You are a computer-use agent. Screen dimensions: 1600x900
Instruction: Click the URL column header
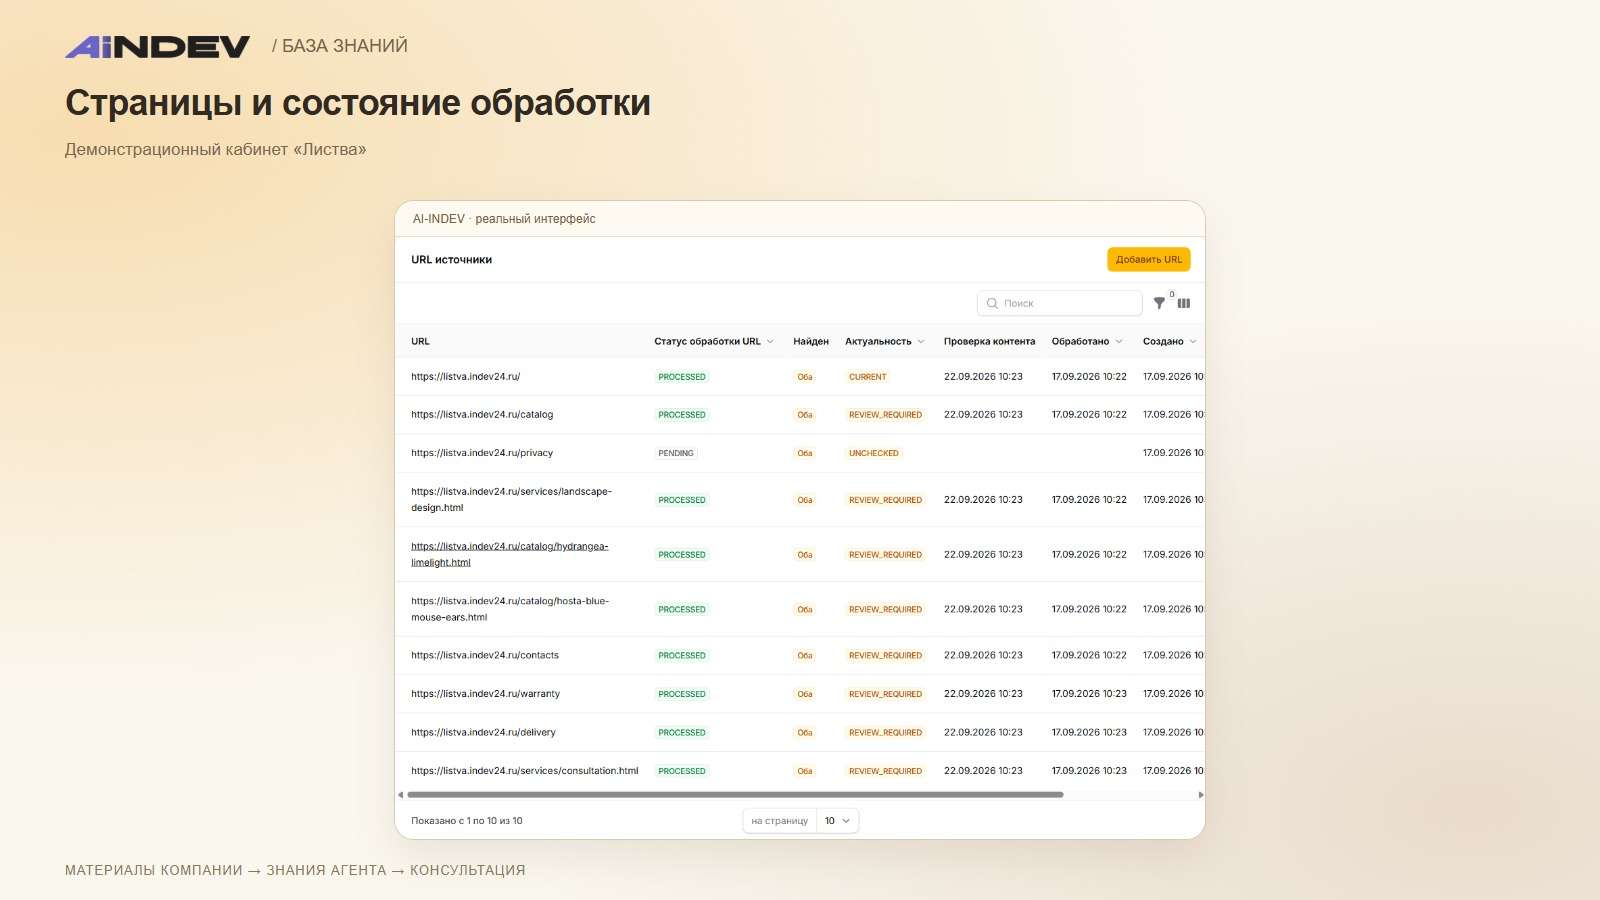[420, 341]
